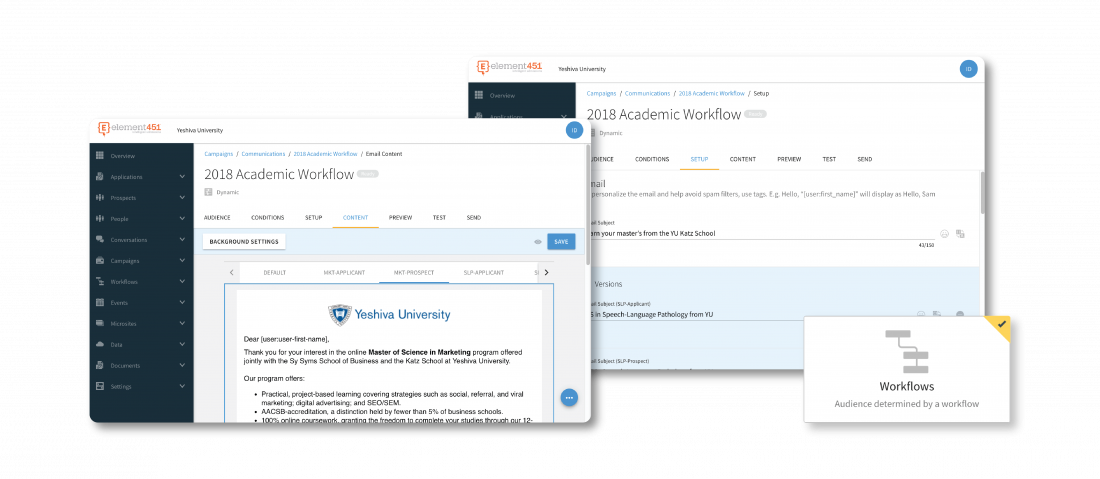The height and width of the screenshot is (479, 1100).
Task: Open Settings icon in front sidebar
Action: (100, 386)
